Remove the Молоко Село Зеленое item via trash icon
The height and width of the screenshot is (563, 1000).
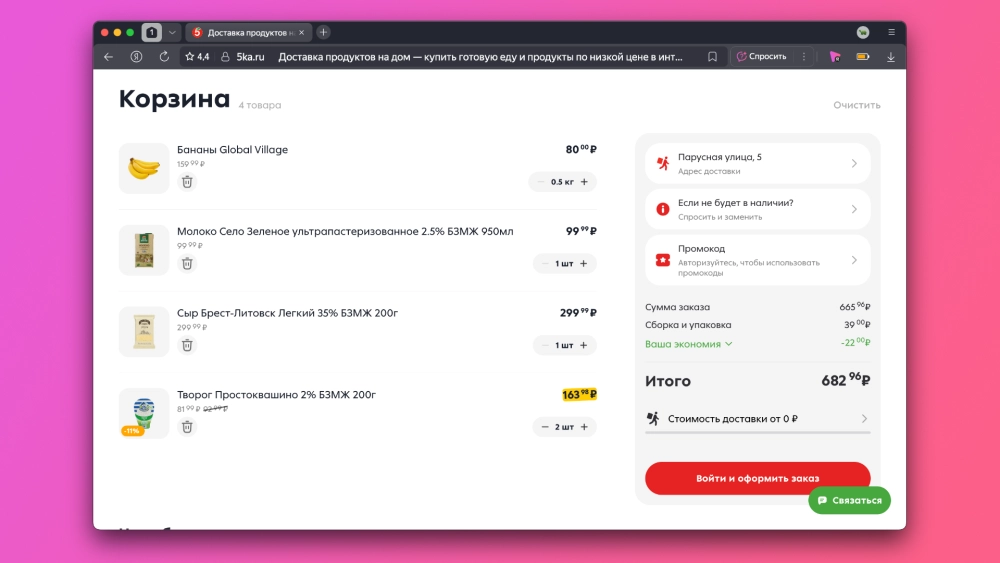(x=187, y=264)
